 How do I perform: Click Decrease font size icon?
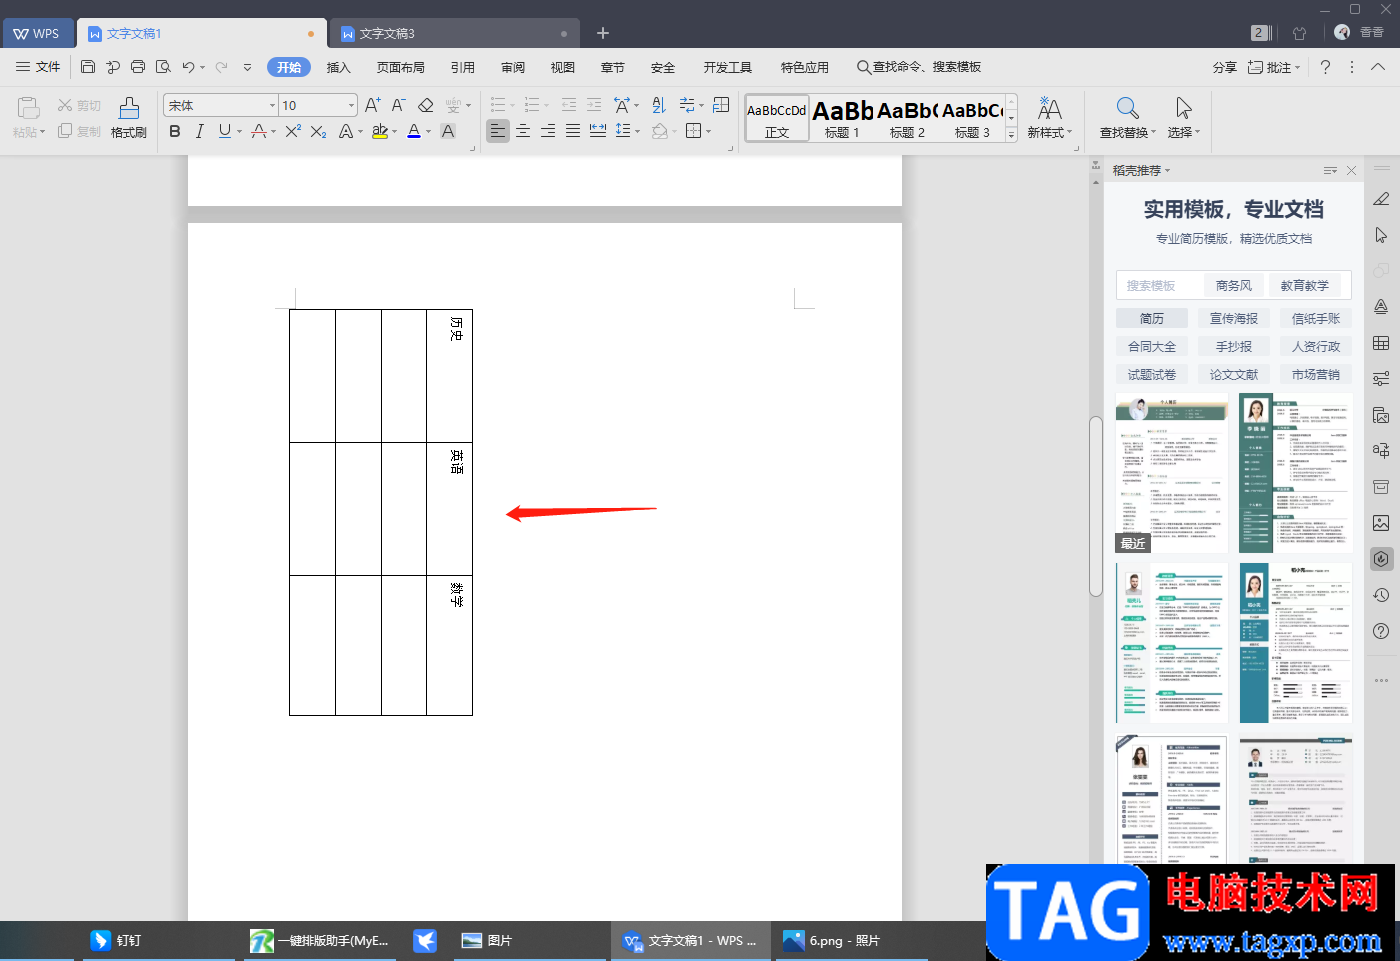(398, 105)
